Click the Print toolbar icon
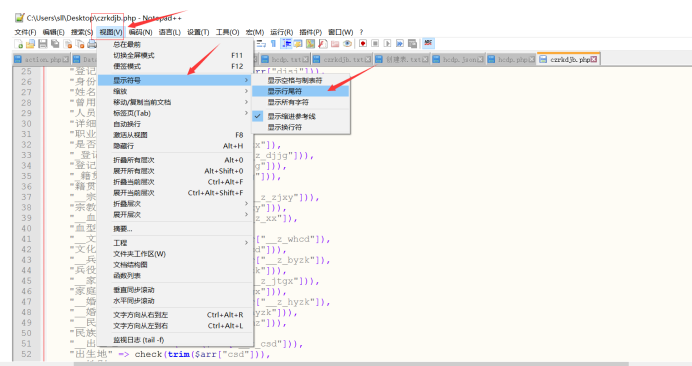 [x=92, y=44]
